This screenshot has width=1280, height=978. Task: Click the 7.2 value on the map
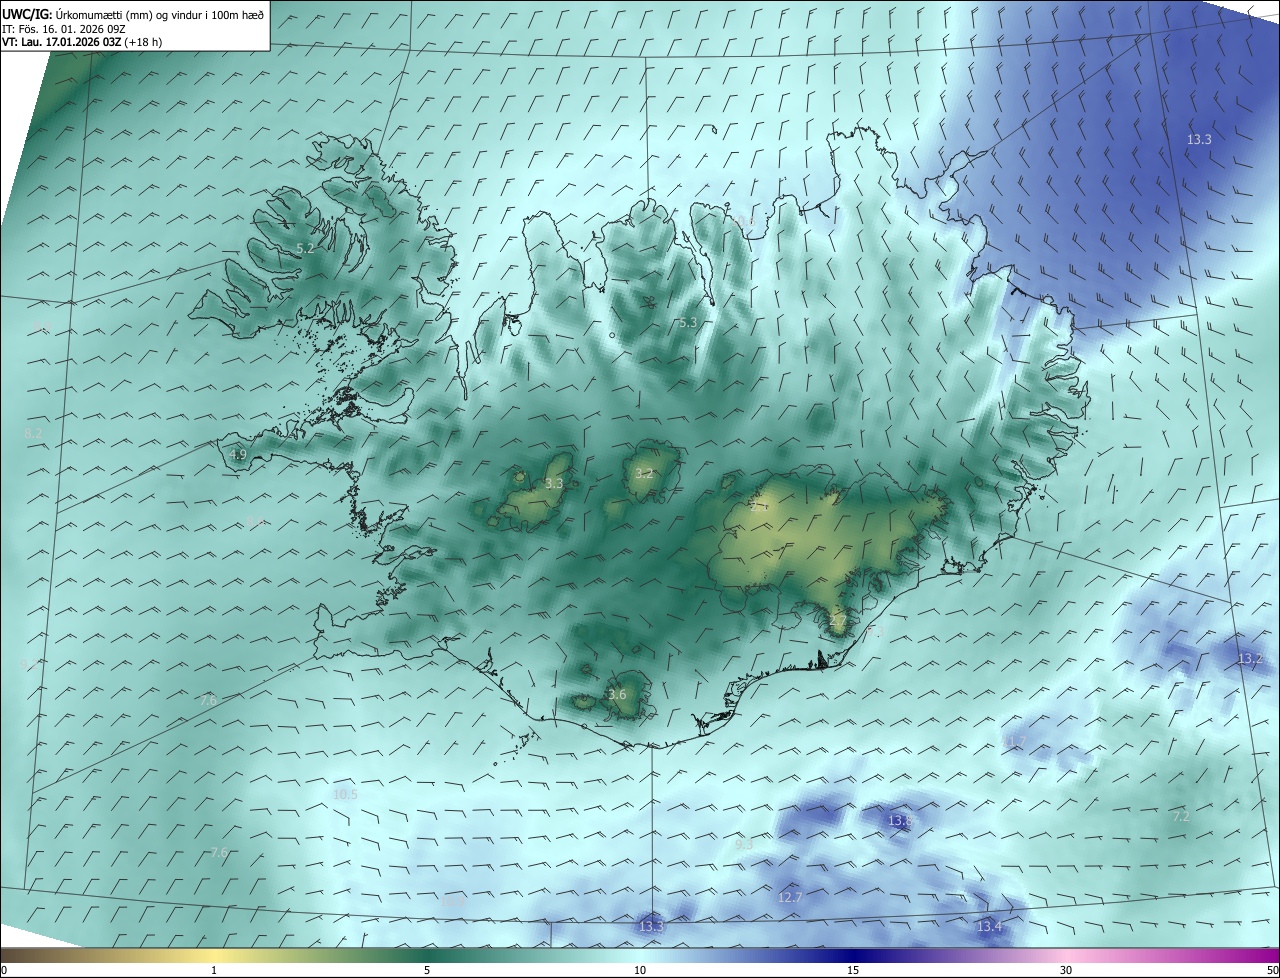click(1181, 817)
